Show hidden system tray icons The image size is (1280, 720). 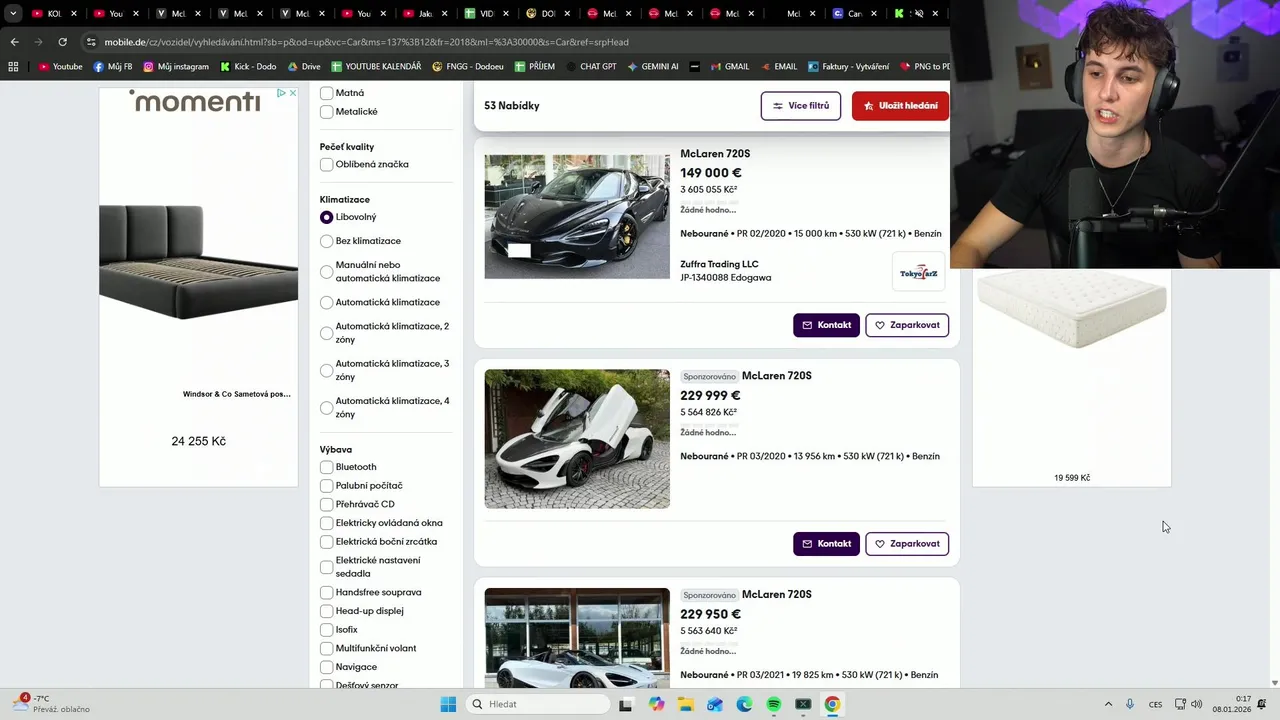[1108, 704]
